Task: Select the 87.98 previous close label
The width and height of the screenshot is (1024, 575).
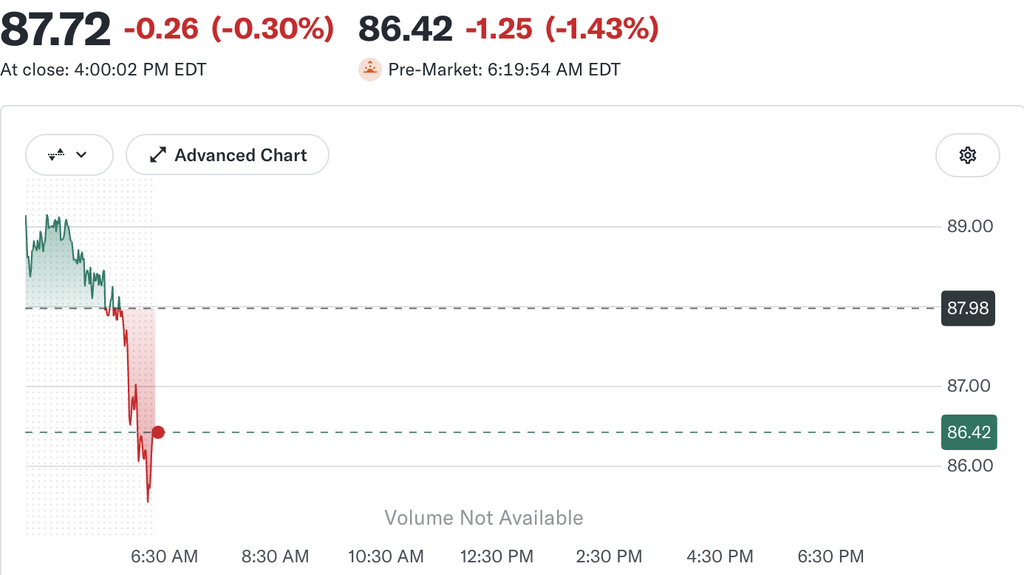Action: coord(968,308)
